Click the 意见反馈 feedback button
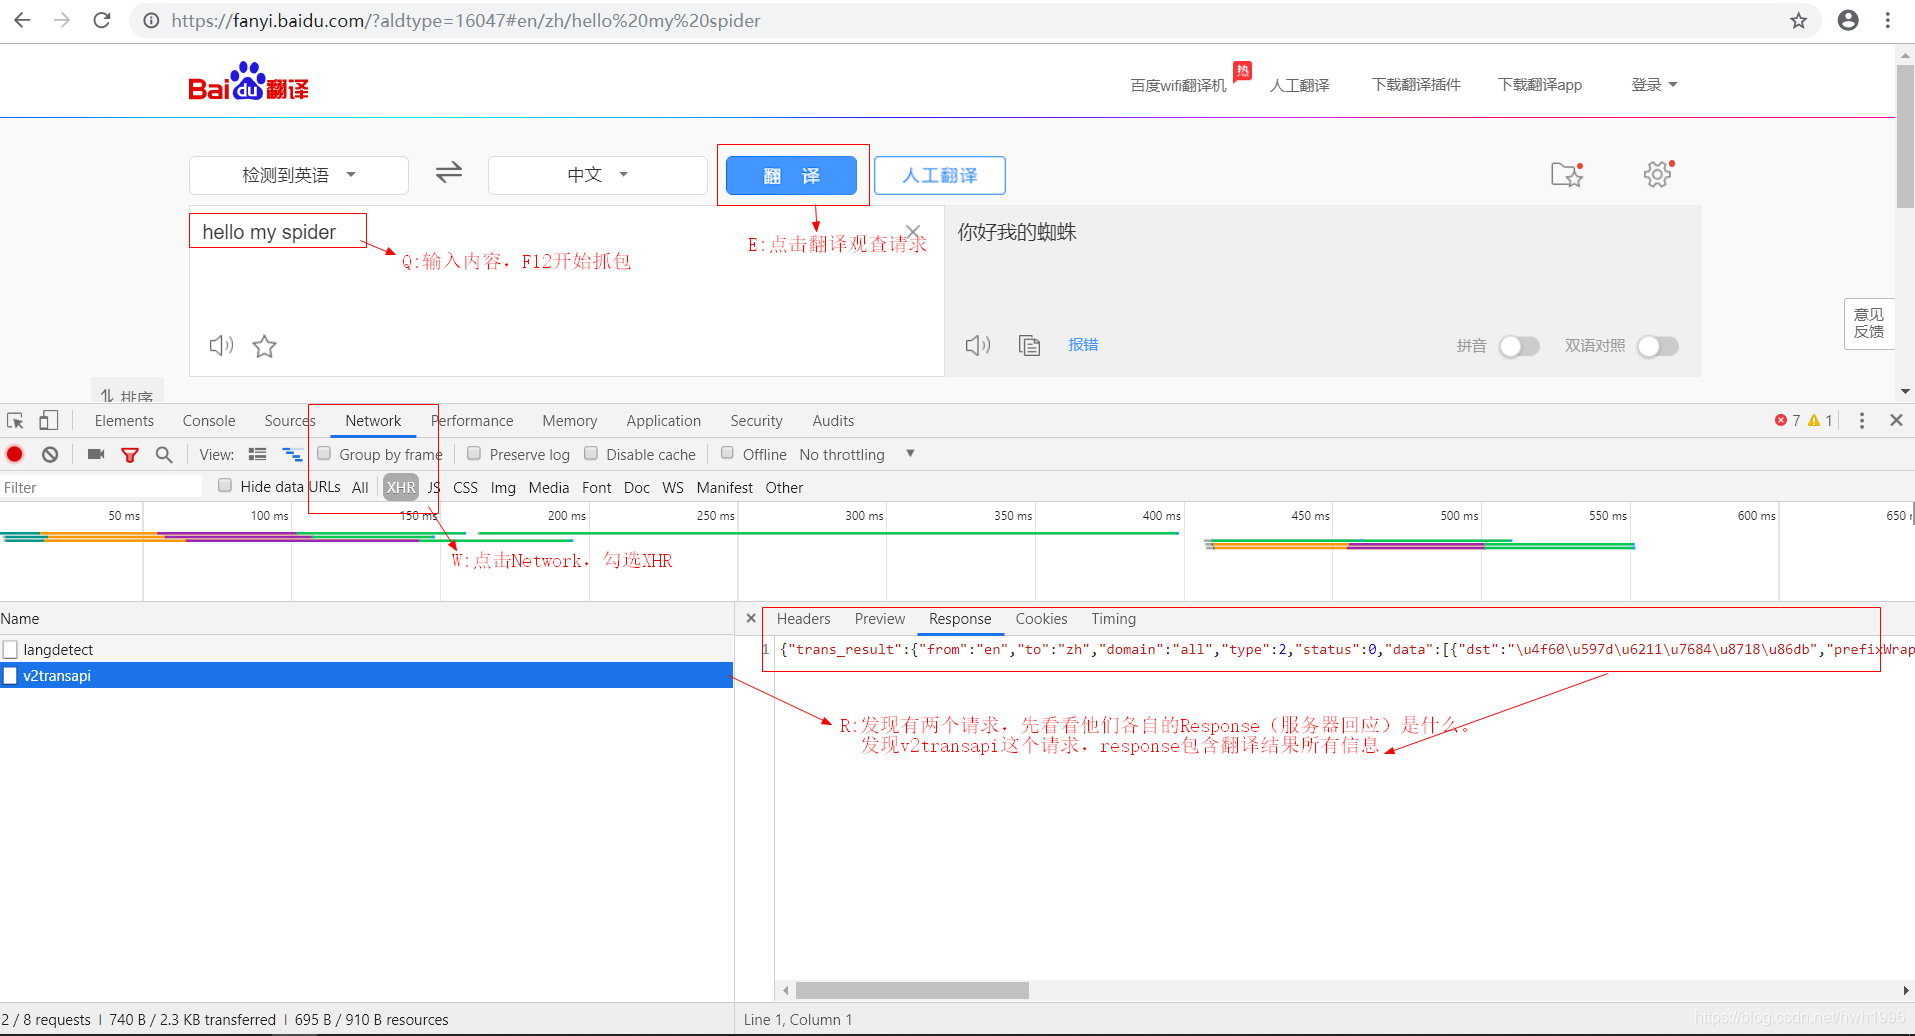 point(1869,323)
